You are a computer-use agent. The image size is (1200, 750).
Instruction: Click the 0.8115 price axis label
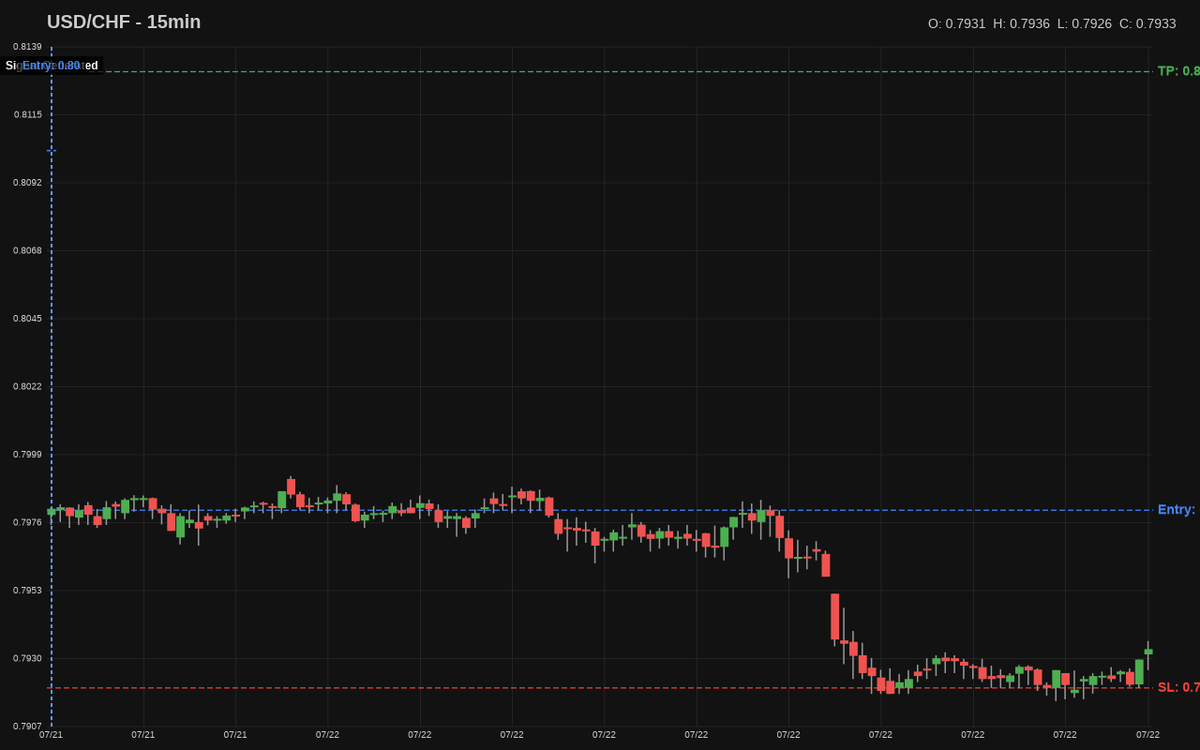coord(27,115)
